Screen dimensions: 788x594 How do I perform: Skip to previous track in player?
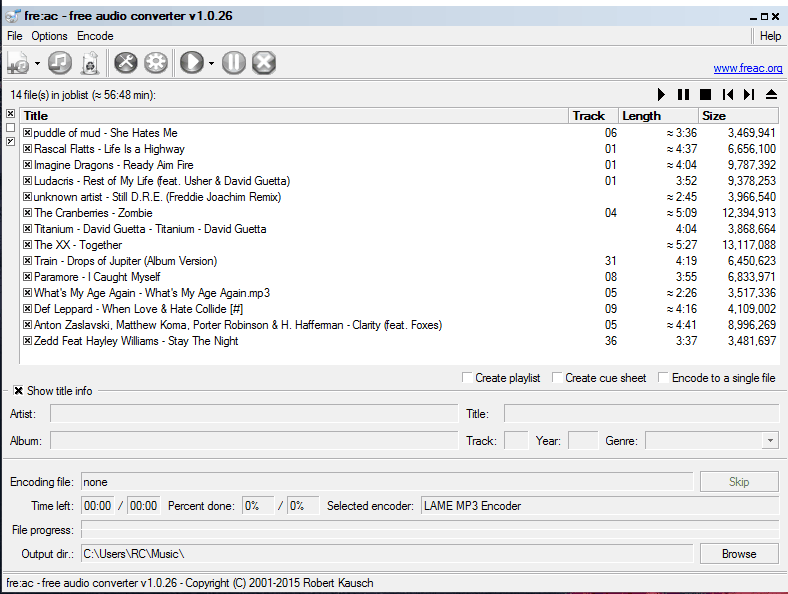click(728, 94)
